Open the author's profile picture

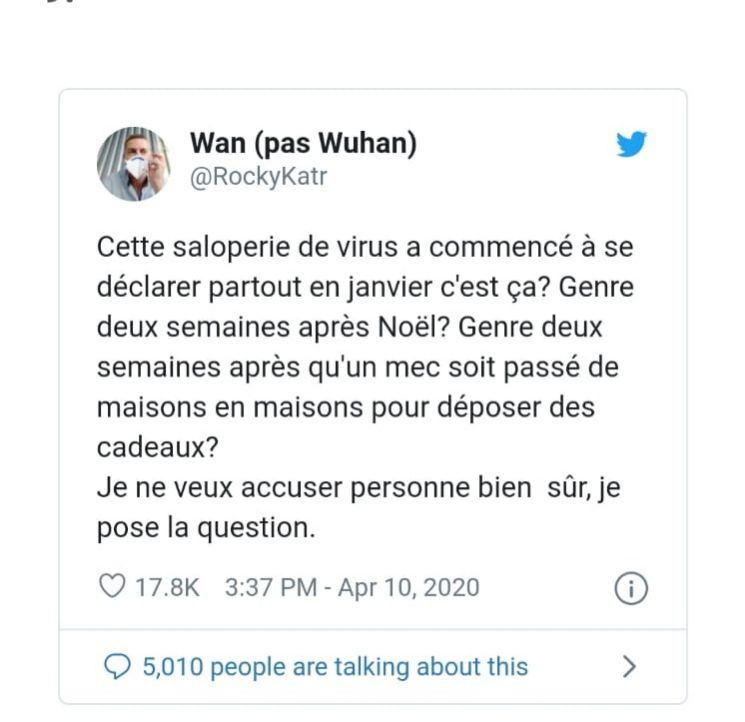coord(133,163)
